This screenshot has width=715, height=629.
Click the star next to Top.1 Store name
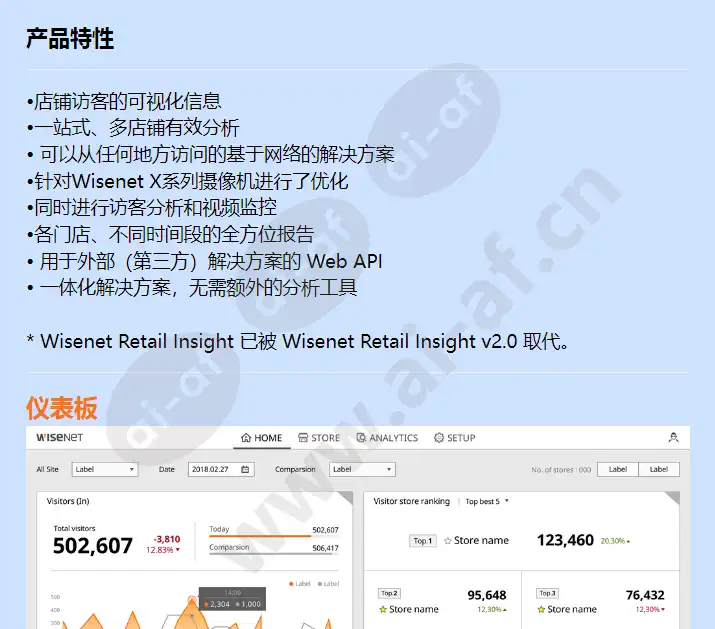pos(448,541)
